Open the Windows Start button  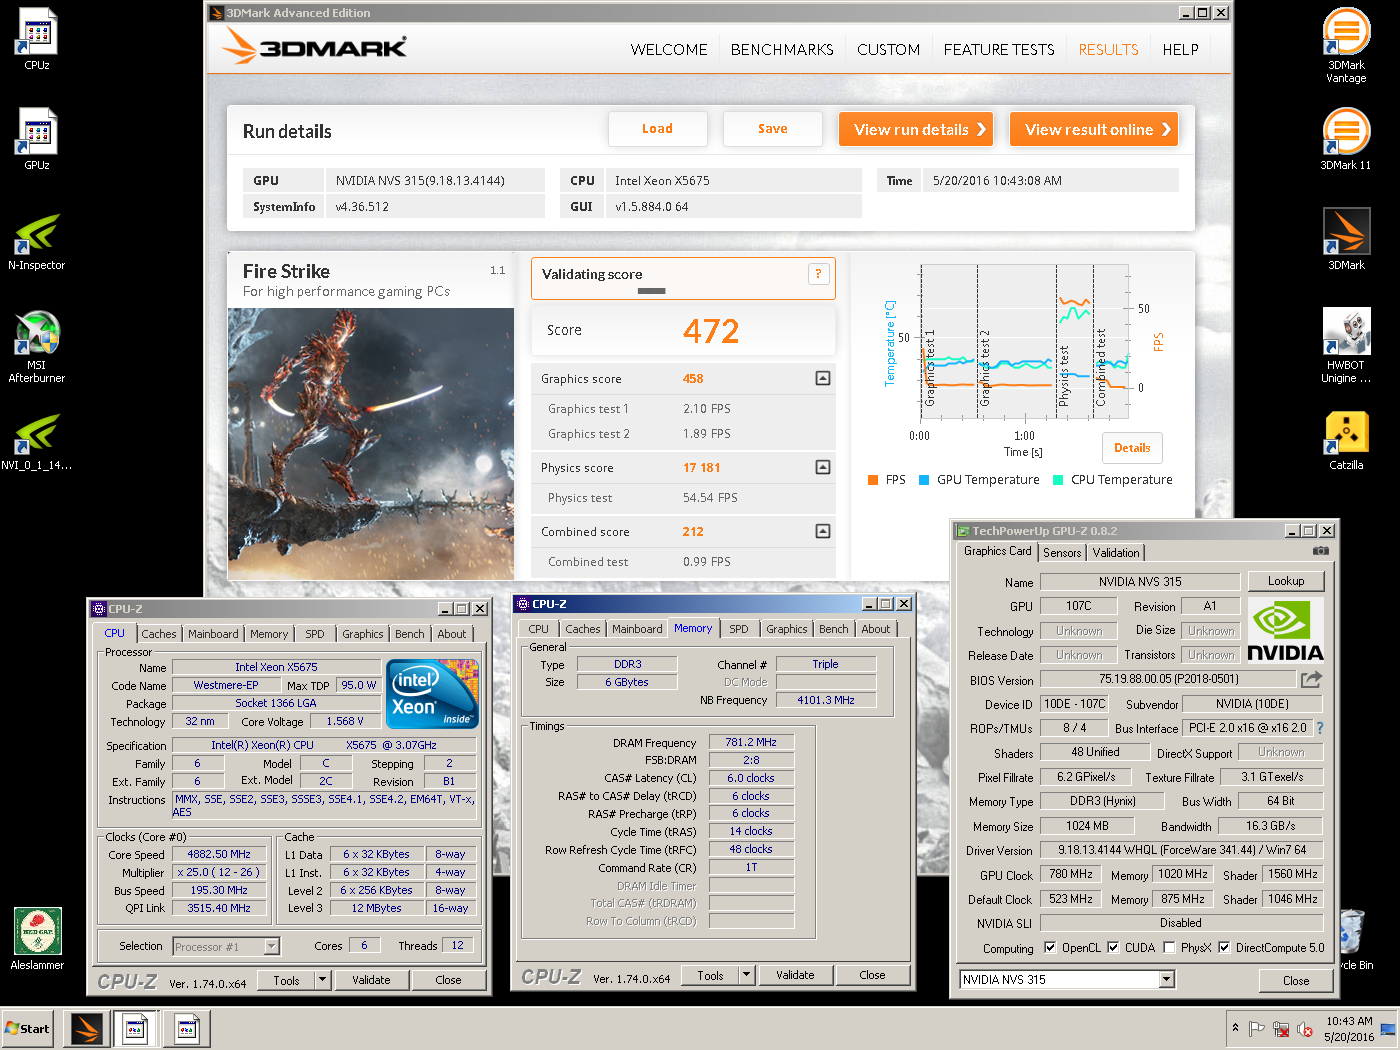pos(27,1028)
